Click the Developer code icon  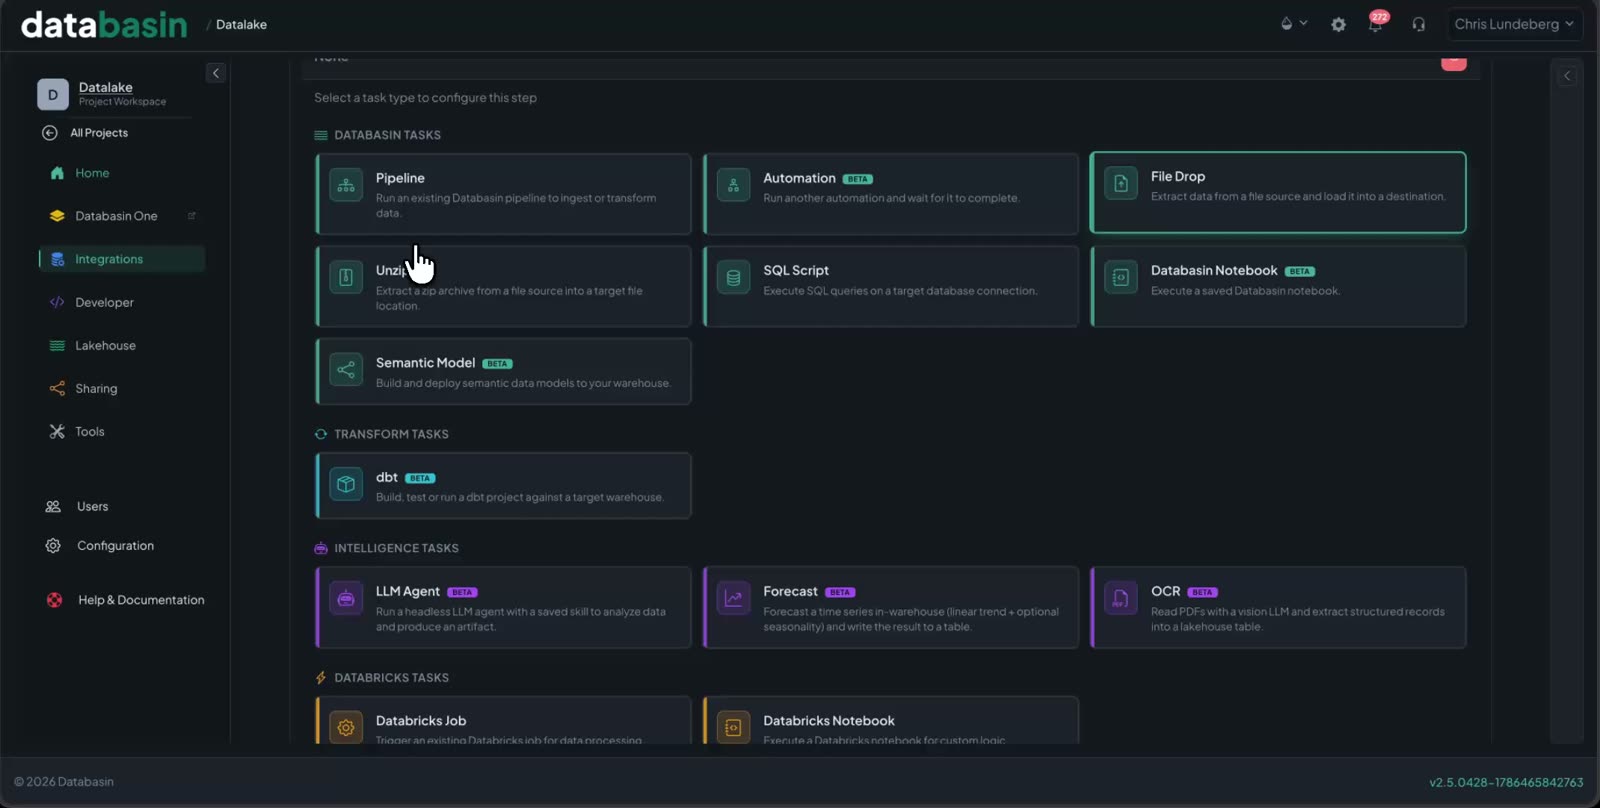pos(57,302)
